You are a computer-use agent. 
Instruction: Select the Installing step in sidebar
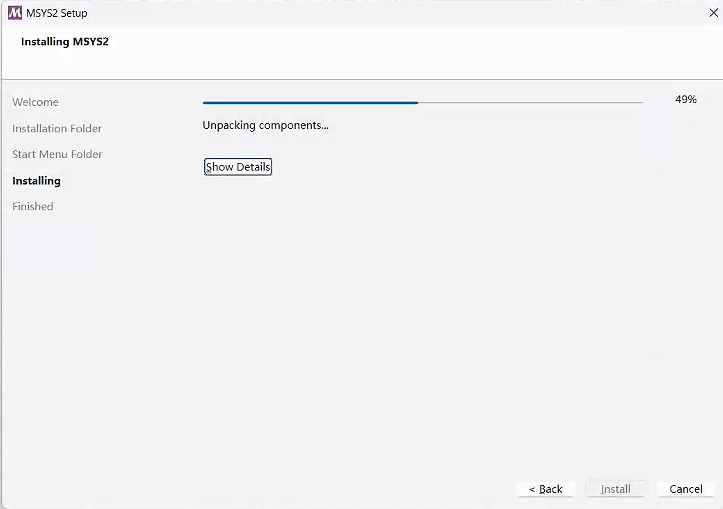pyautogui.click(x=36, y=181)
